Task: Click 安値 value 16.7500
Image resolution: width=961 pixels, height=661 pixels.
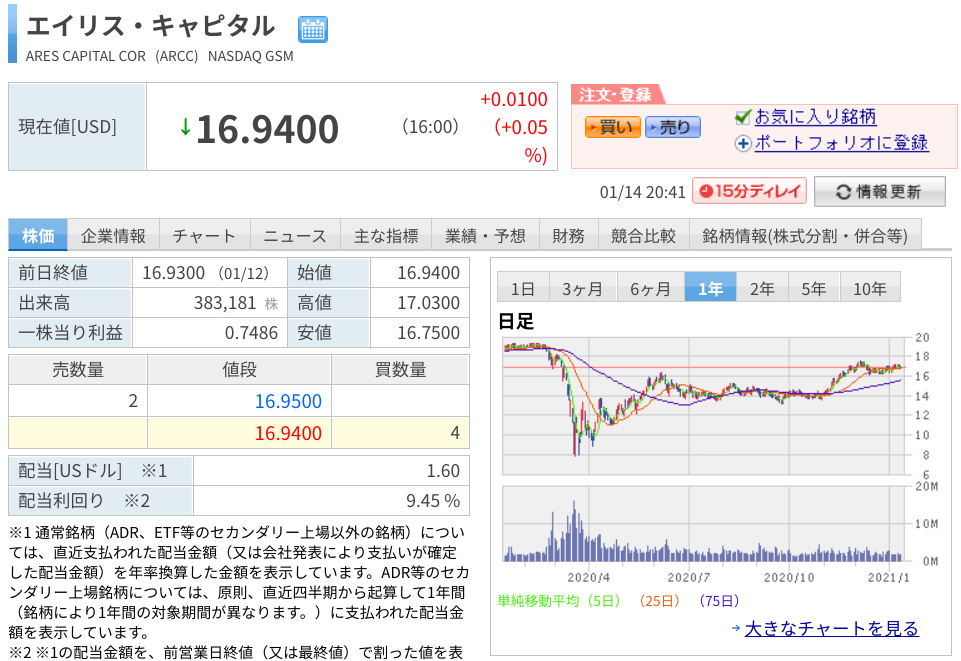Action: [428, 333]
